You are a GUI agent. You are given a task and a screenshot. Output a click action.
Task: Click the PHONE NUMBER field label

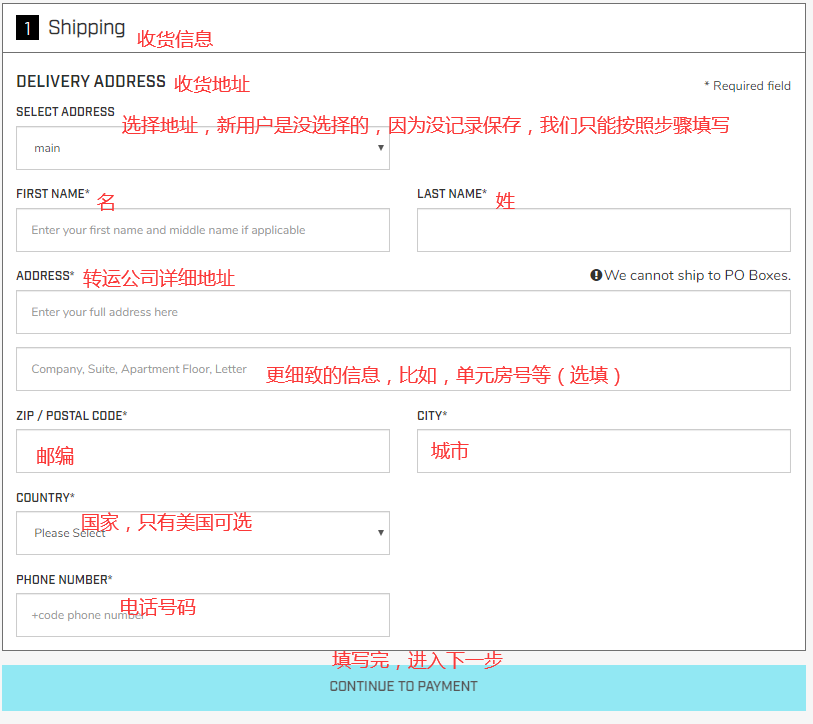(64, 580)
